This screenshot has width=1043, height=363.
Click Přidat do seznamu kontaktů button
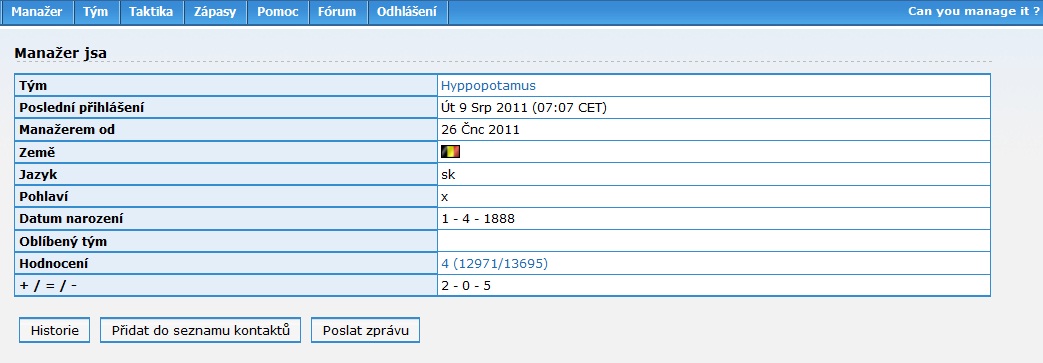tap(200, 330)
